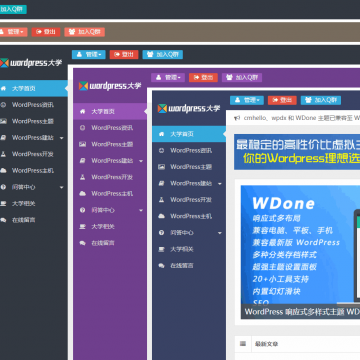Click the blue virtual hosting banner ad

tap(297, 152)
